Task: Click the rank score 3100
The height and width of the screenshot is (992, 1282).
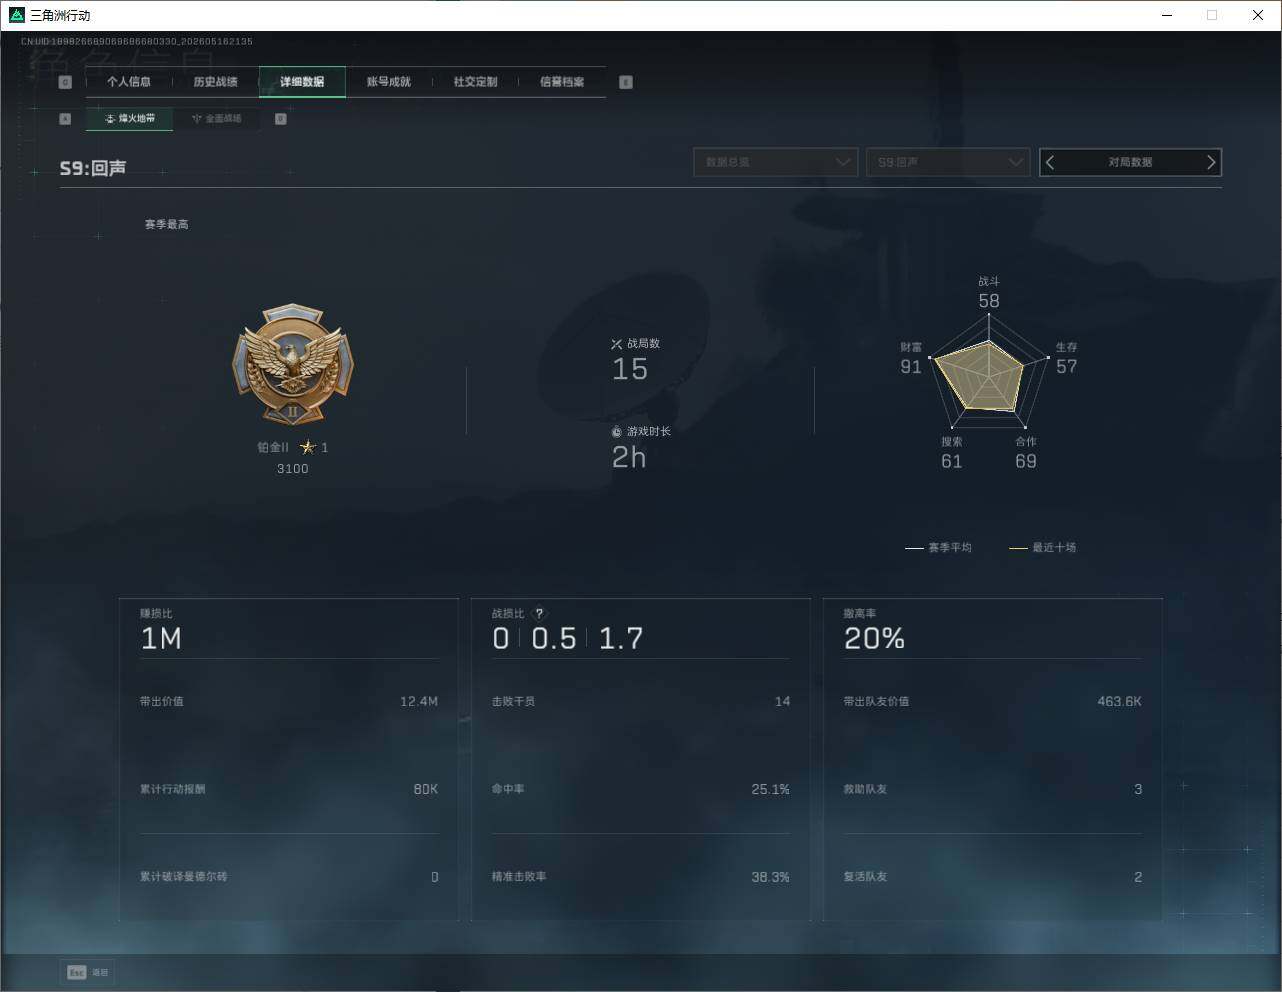Action: [x=293, y=469]
